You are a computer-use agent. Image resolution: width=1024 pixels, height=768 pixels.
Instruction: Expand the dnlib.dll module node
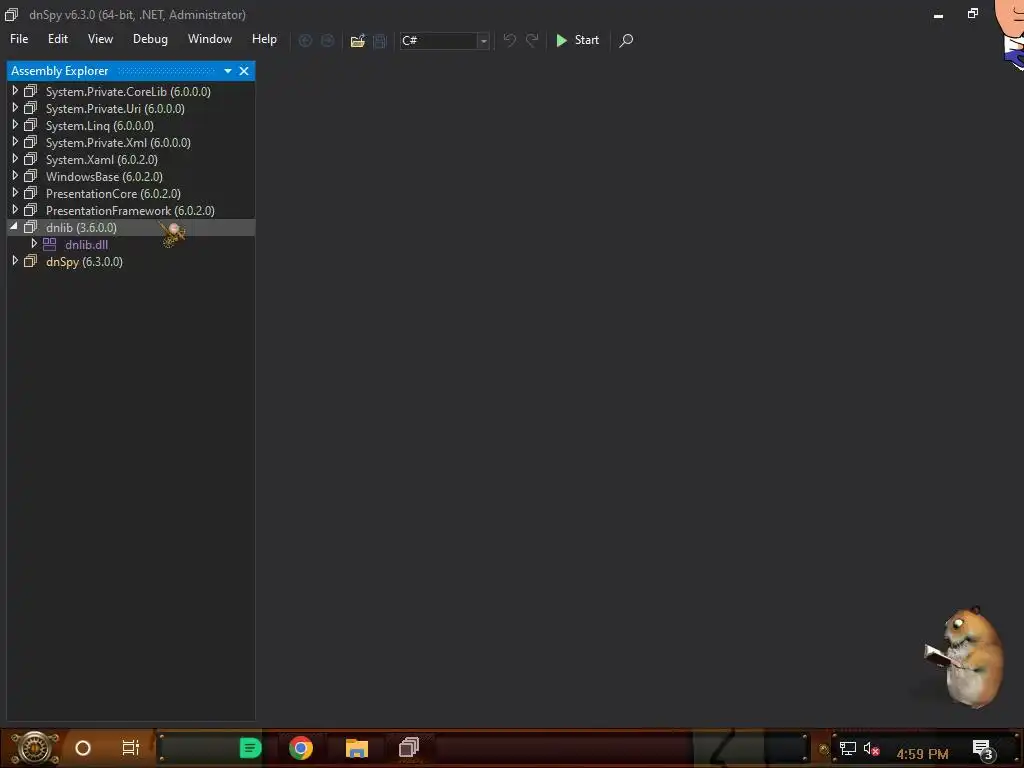[34, 244]
